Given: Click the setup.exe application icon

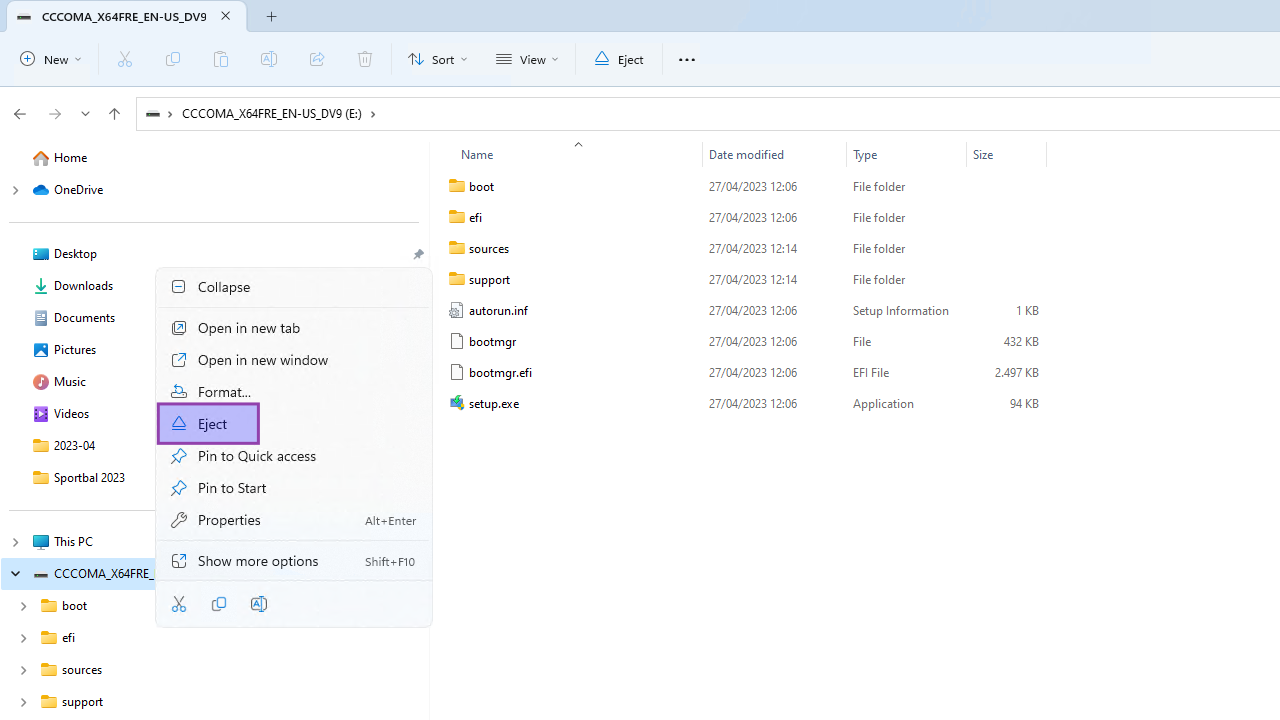Looking at the screenshot, I should point(457,403).
